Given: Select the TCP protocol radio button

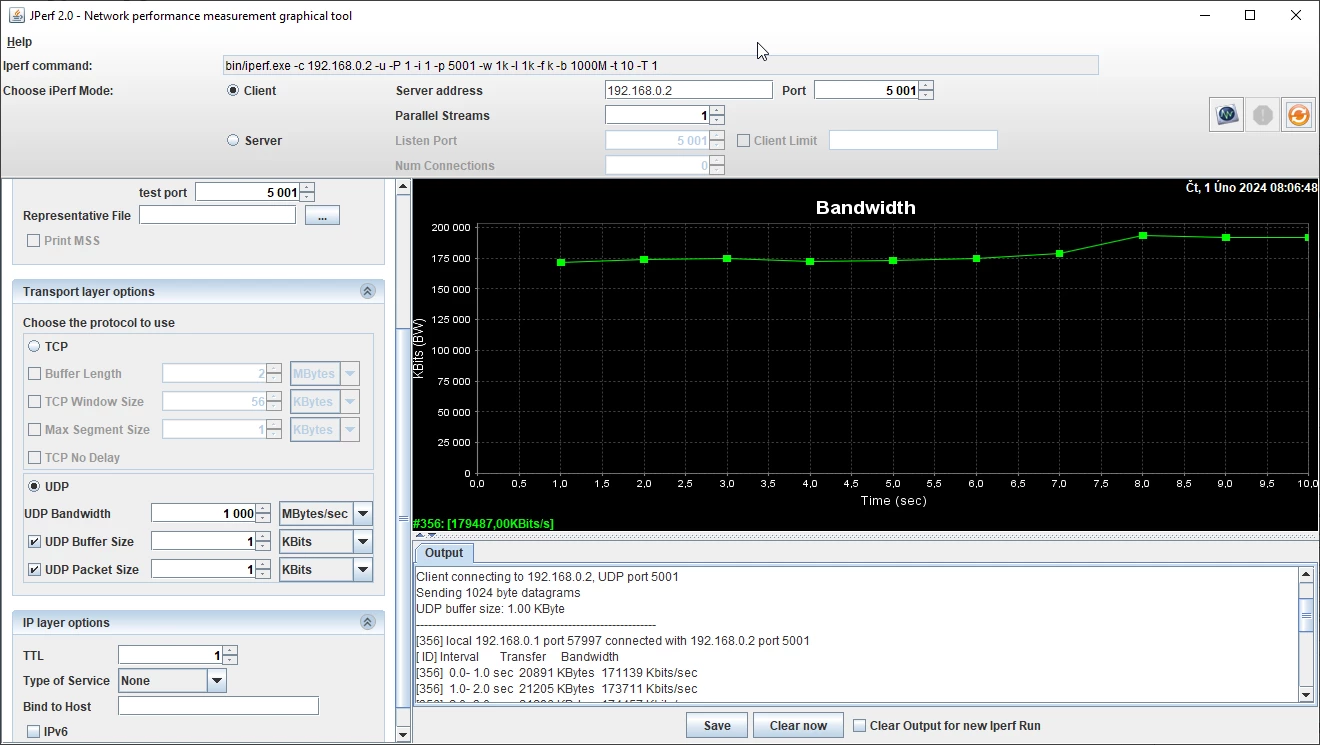Looking at the screenshot, I should (x=34, y=346).
